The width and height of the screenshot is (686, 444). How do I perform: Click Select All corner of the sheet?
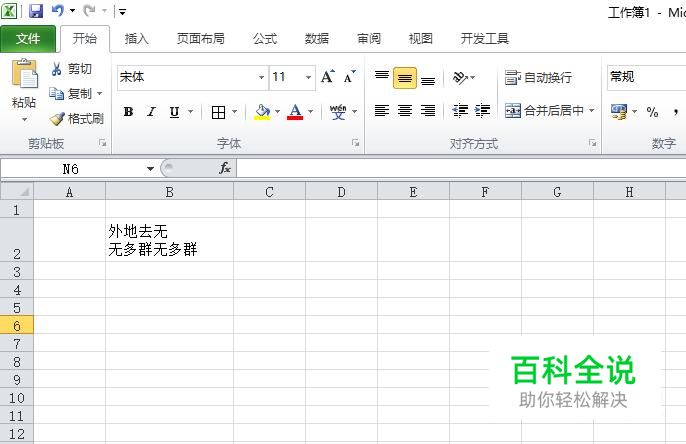click(x=17, y=191)
